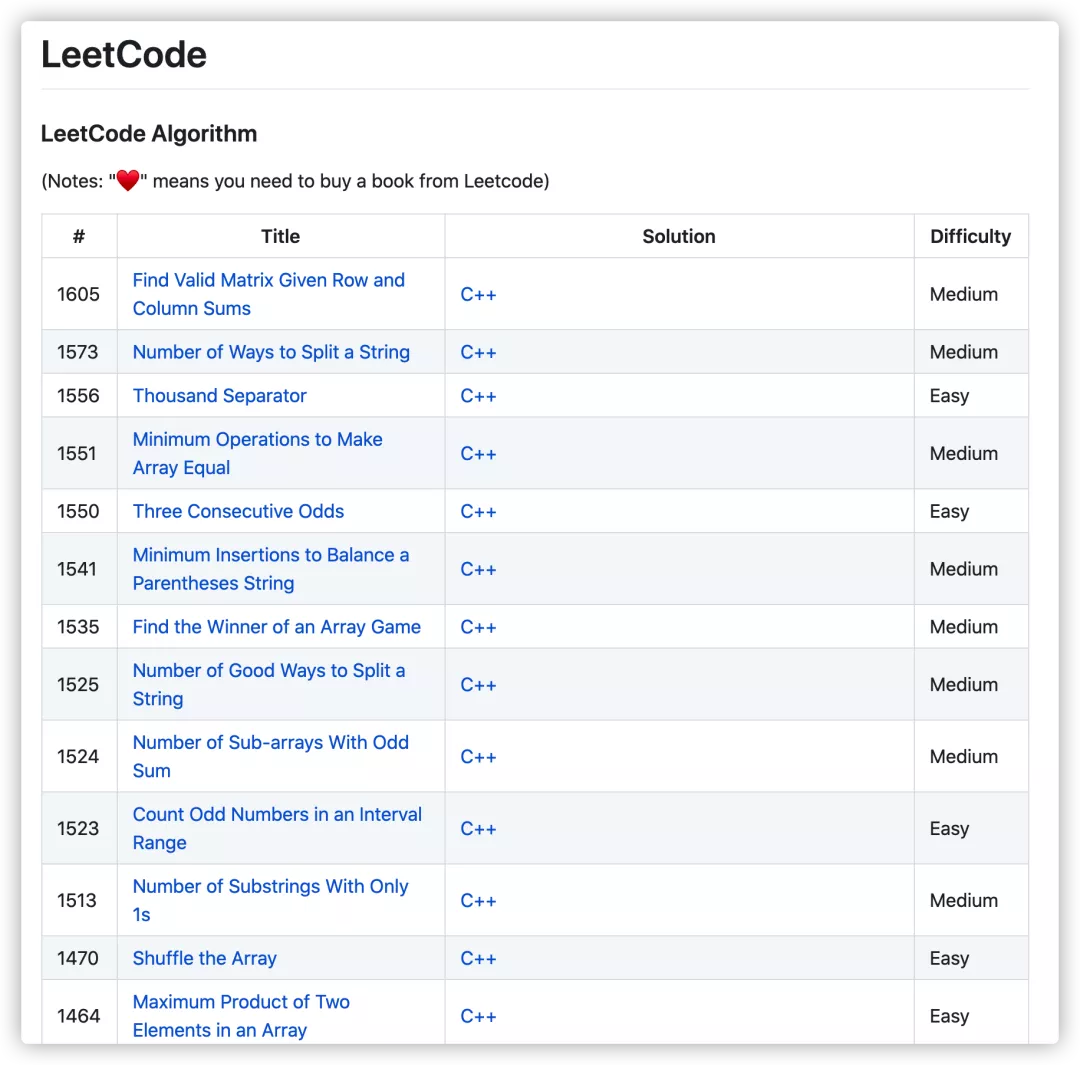Open C++ solution for Three Consecutive Odds
1080x1065 pixels.
tap(478, 511)
